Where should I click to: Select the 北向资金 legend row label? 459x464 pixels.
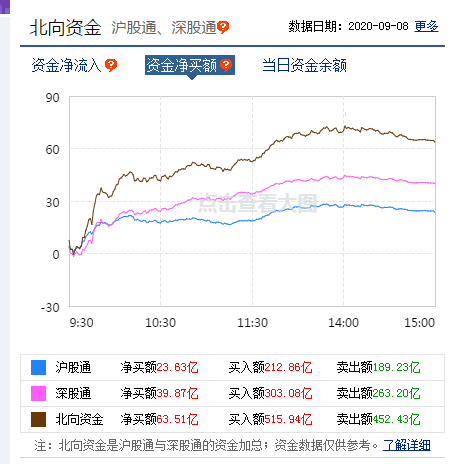point(79,419)
